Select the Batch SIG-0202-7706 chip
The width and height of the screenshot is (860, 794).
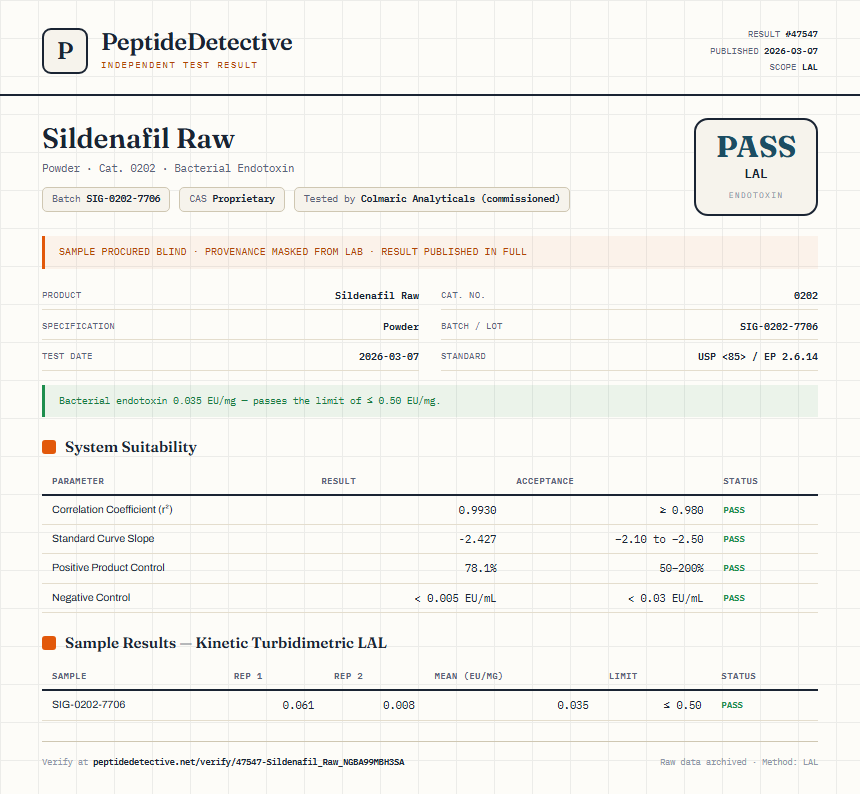[x=106, y=199]
